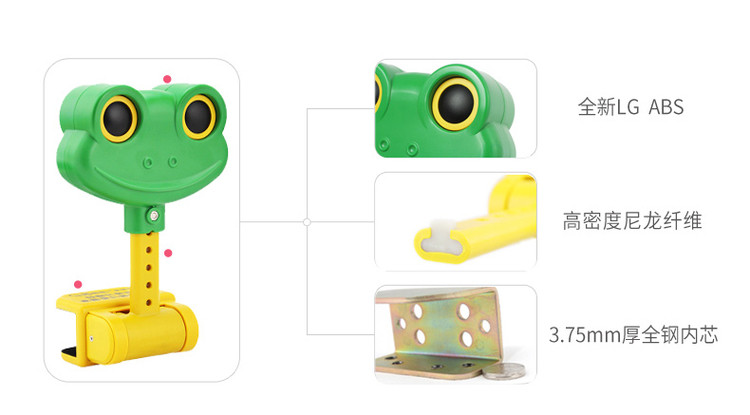This screenshot has width=750, height=415.
Task: Click the pink dot above the frog head
Action: tap(167, 79)
